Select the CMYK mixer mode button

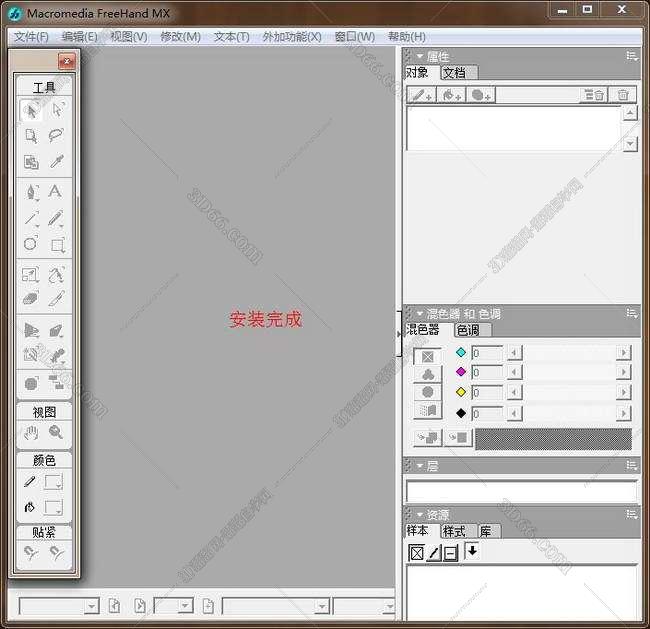point(428,355)
